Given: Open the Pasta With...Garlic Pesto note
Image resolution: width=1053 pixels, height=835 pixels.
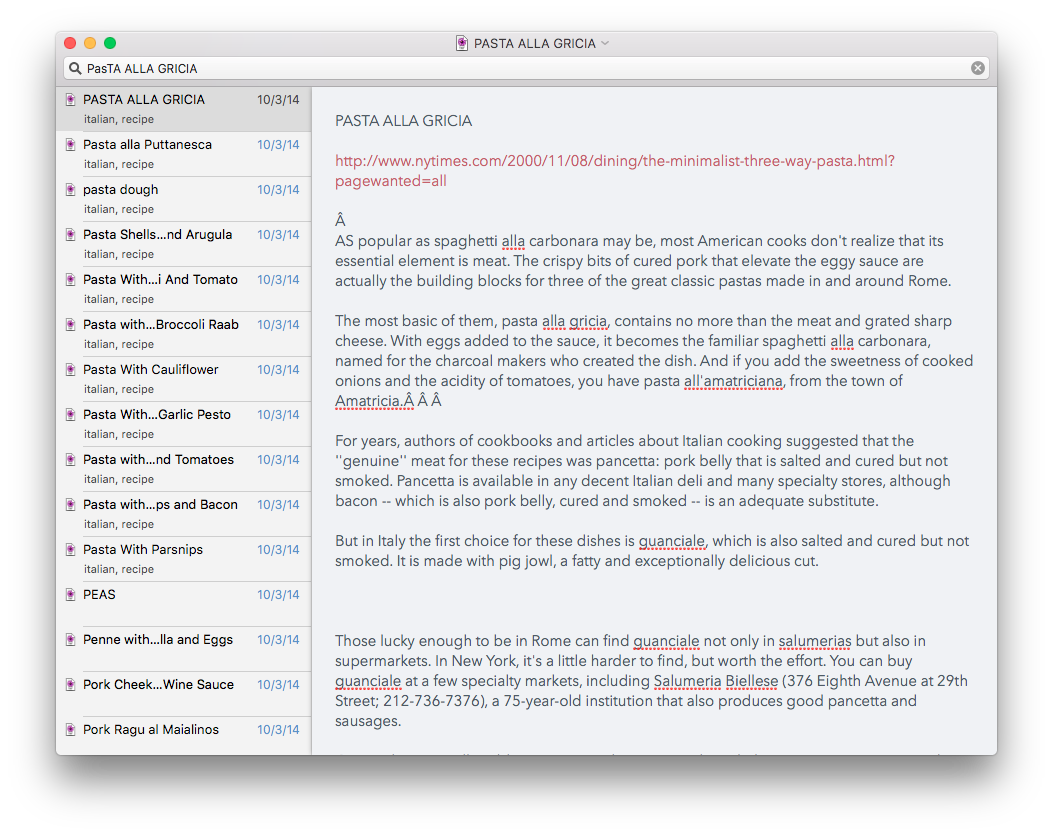Looking at the screenshot, I should point(184,424).
